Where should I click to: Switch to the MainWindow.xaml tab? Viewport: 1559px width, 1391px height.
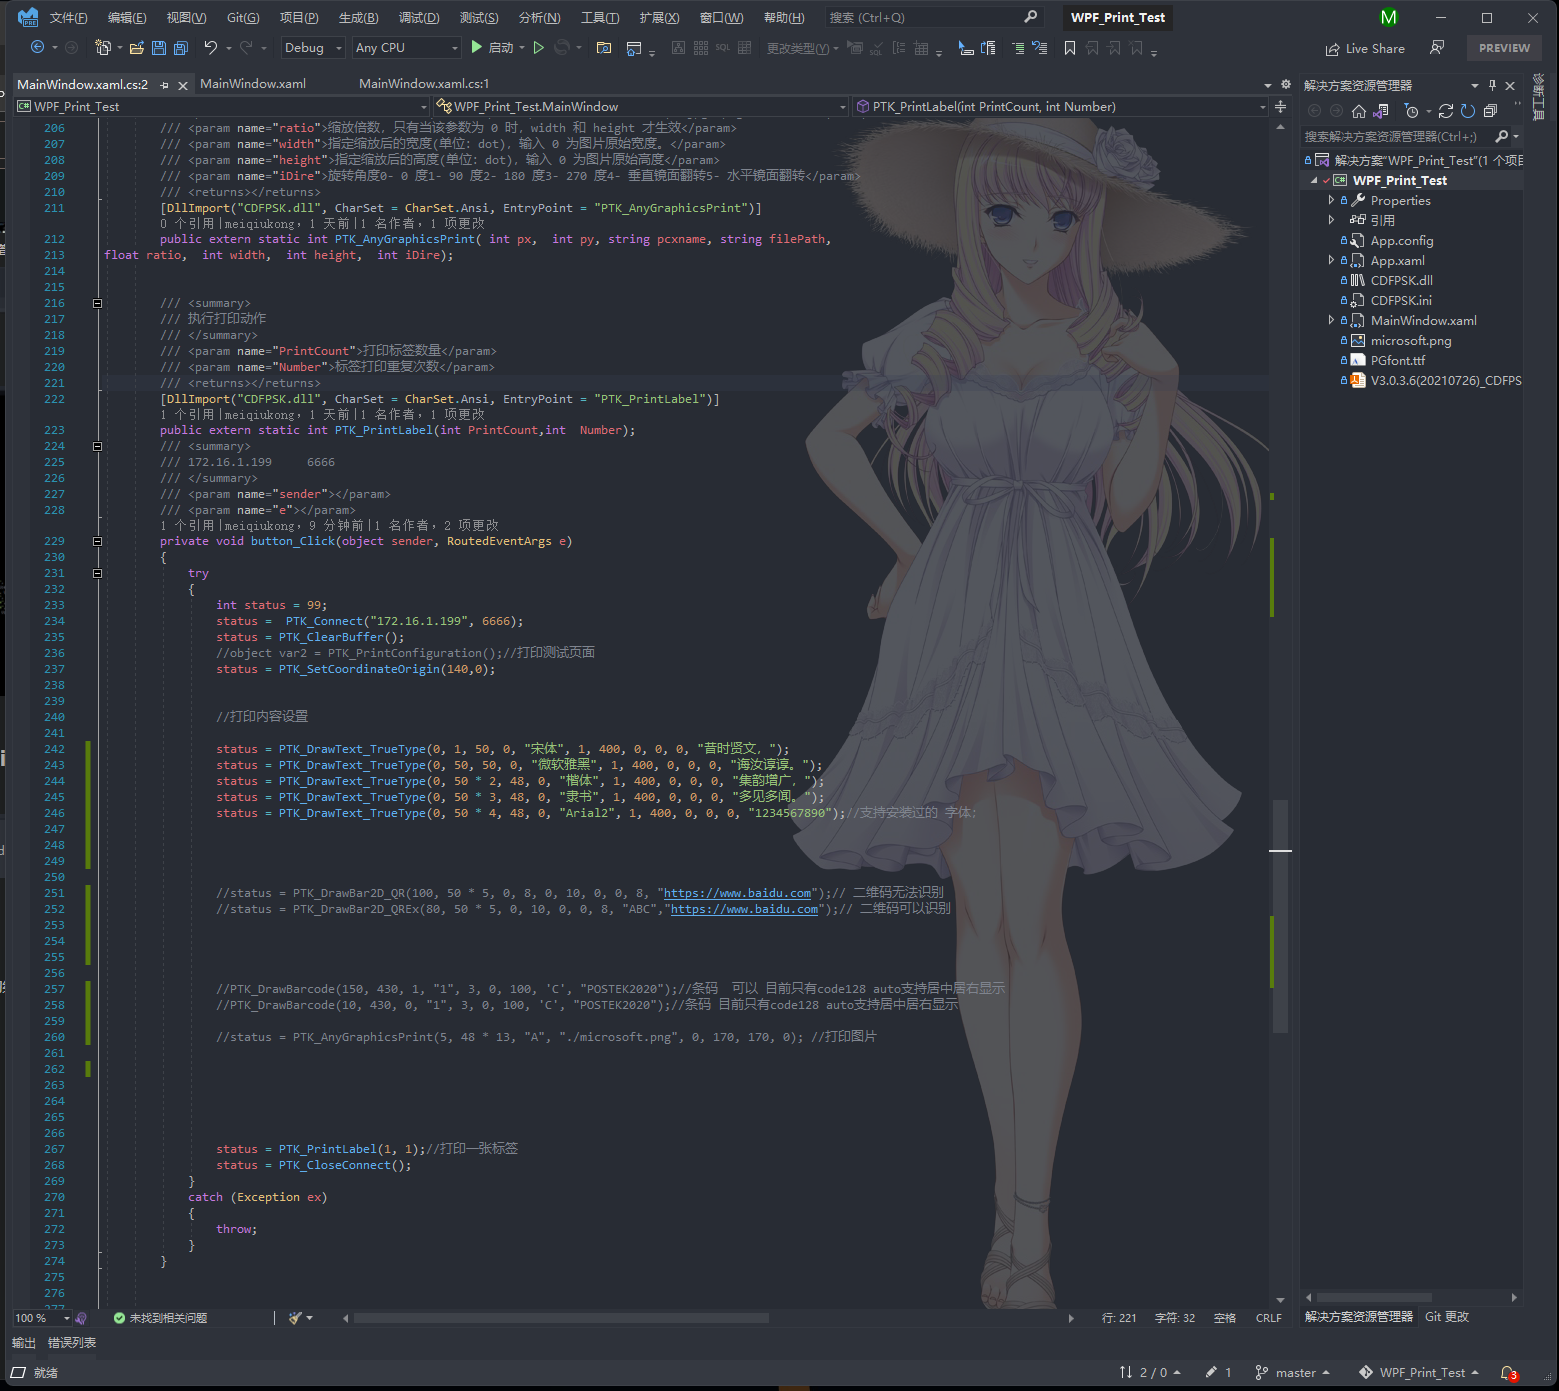253,84
